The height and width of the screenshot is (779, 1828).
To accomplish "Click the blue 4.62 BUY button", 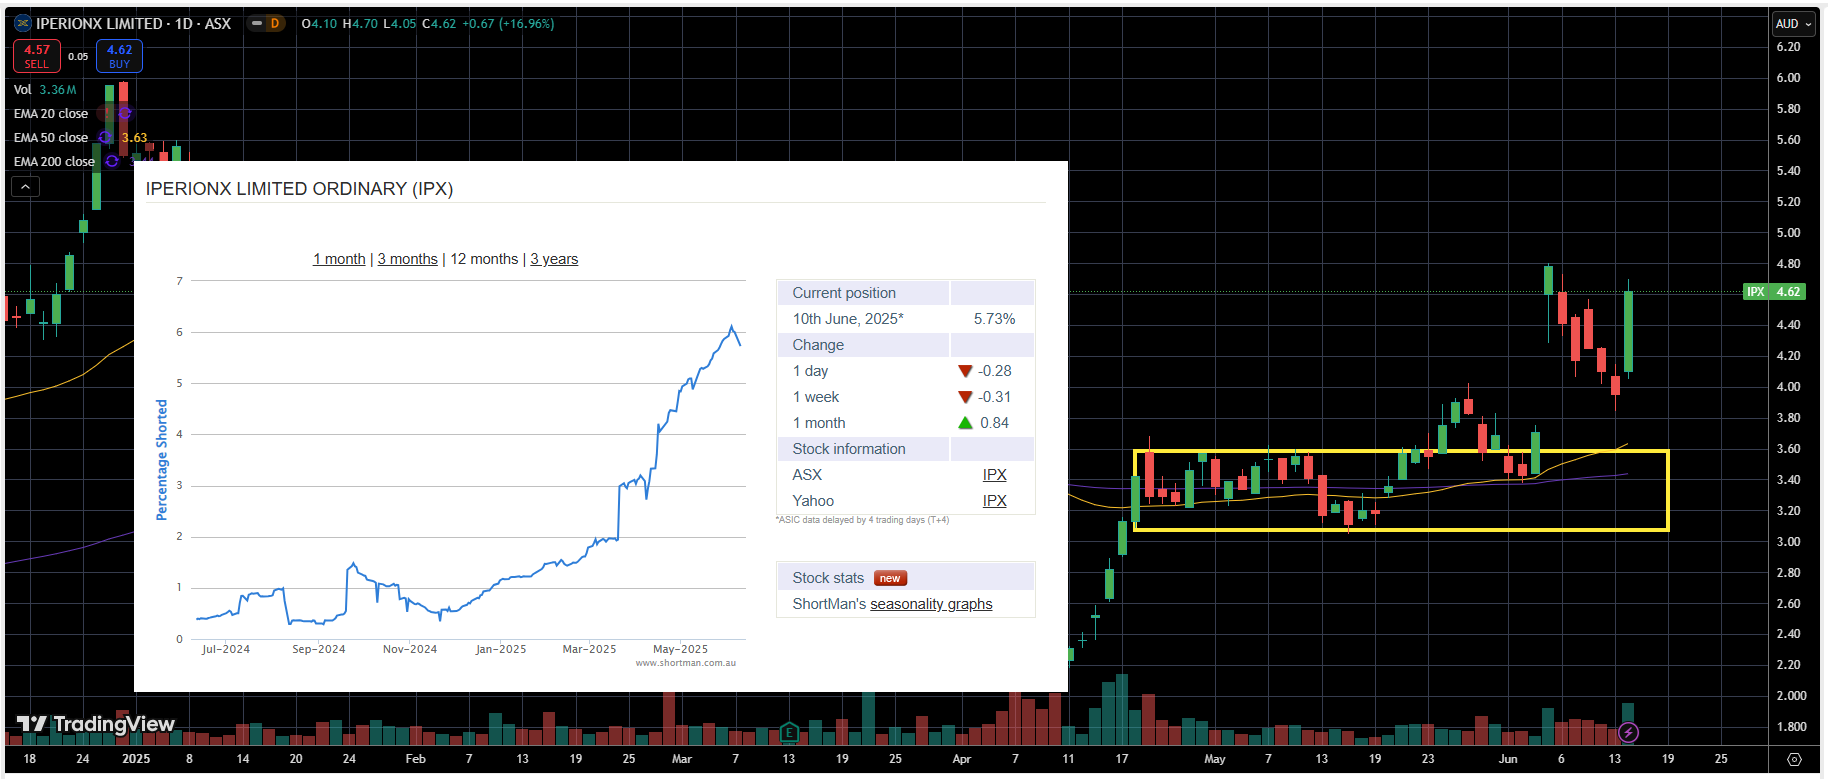I will 119,56.
